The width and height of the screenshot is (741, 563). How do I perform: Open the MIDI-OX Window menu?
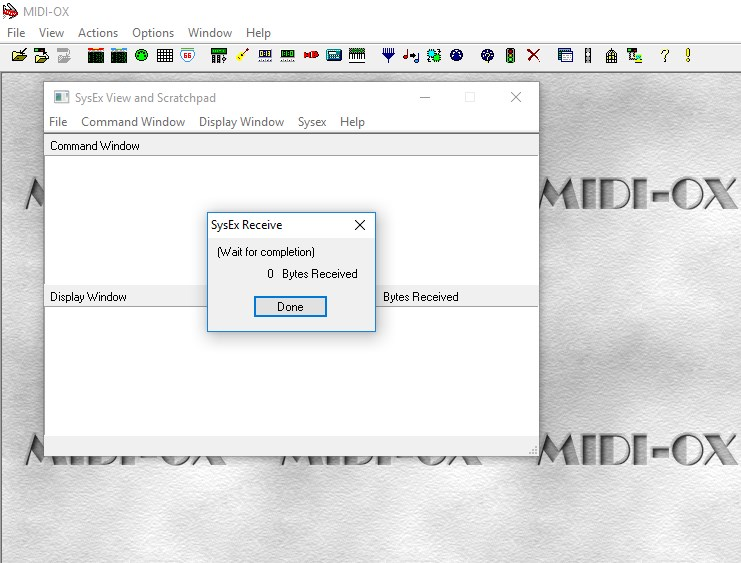pos(210,33)
